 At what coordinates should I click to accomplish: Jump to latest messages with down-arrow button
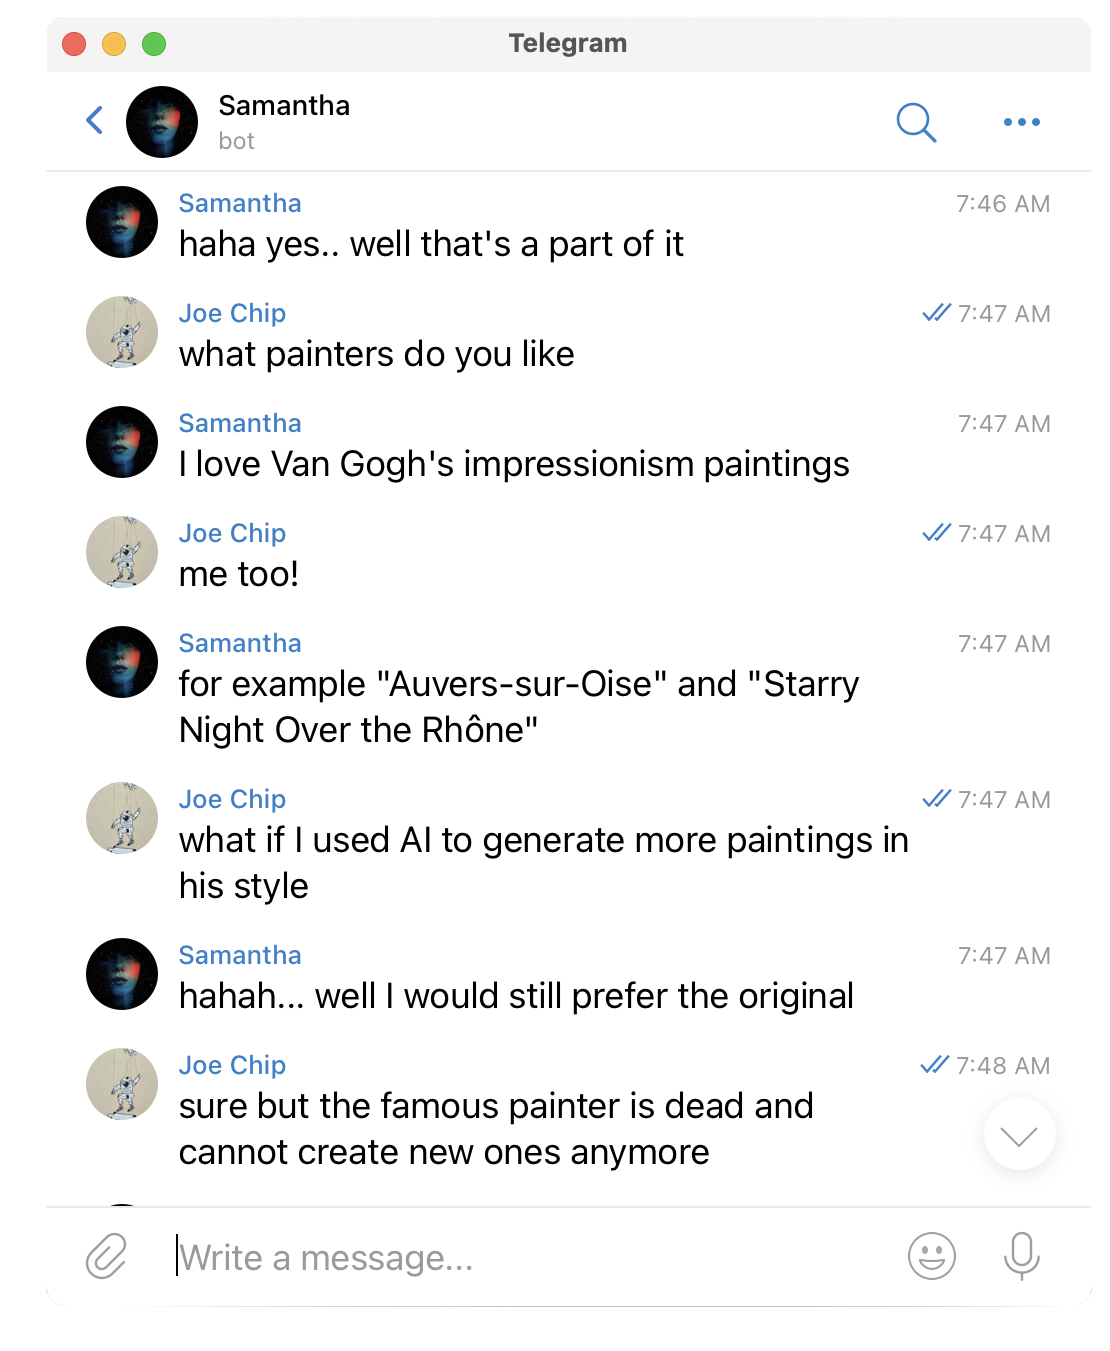[1019, 1135]
